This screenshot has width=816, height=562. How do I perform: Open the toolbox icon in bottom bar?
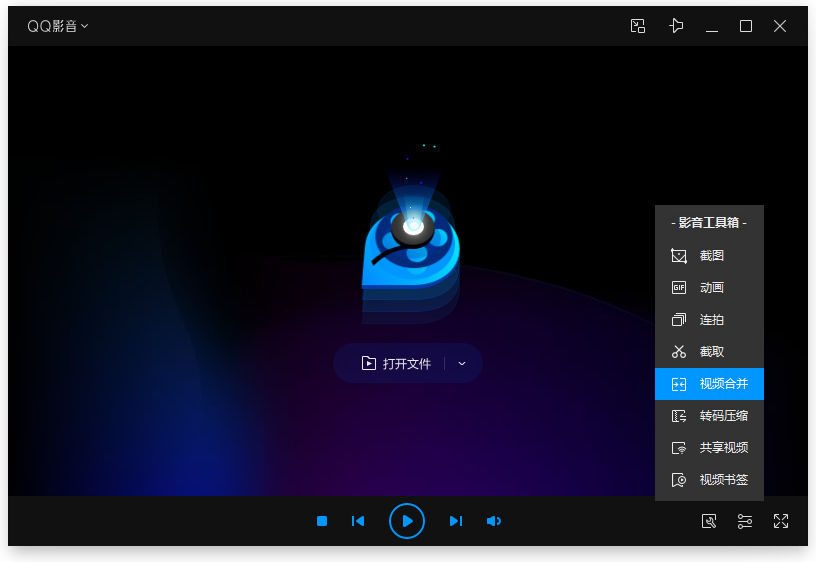pos(709,521)
